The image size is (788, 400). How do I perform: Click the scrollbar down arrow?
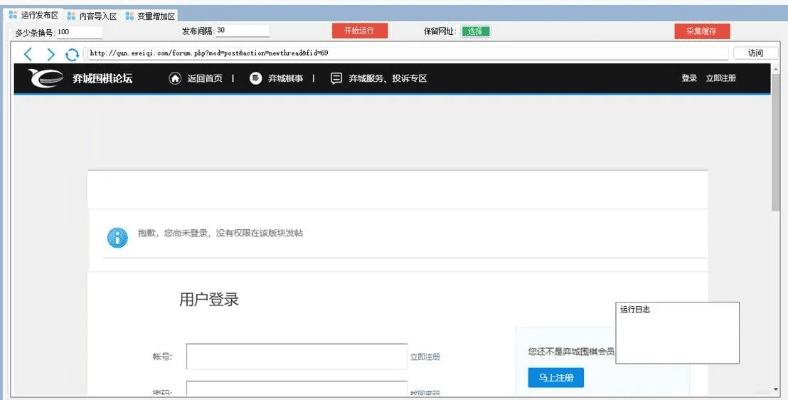[776, 390]
